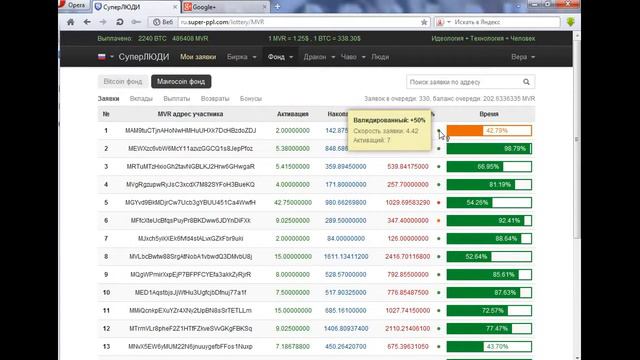Click the green download arrow icon

(571, 22)
